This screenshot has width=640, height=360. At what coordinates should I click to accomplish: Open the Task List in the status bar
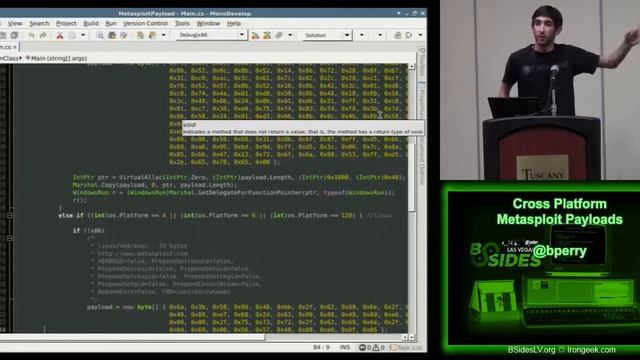pyautogui.click(x=406, y=348)
